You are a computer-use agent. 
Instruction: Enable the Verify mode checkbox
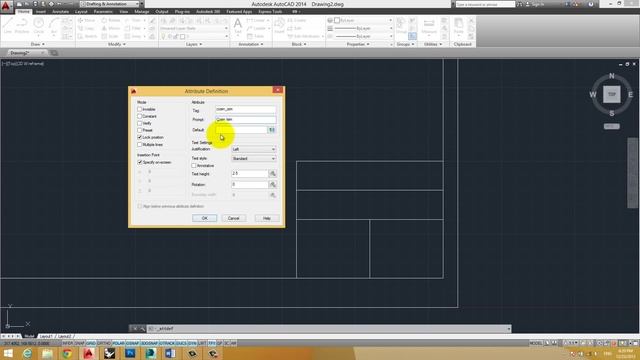(140, 123)
